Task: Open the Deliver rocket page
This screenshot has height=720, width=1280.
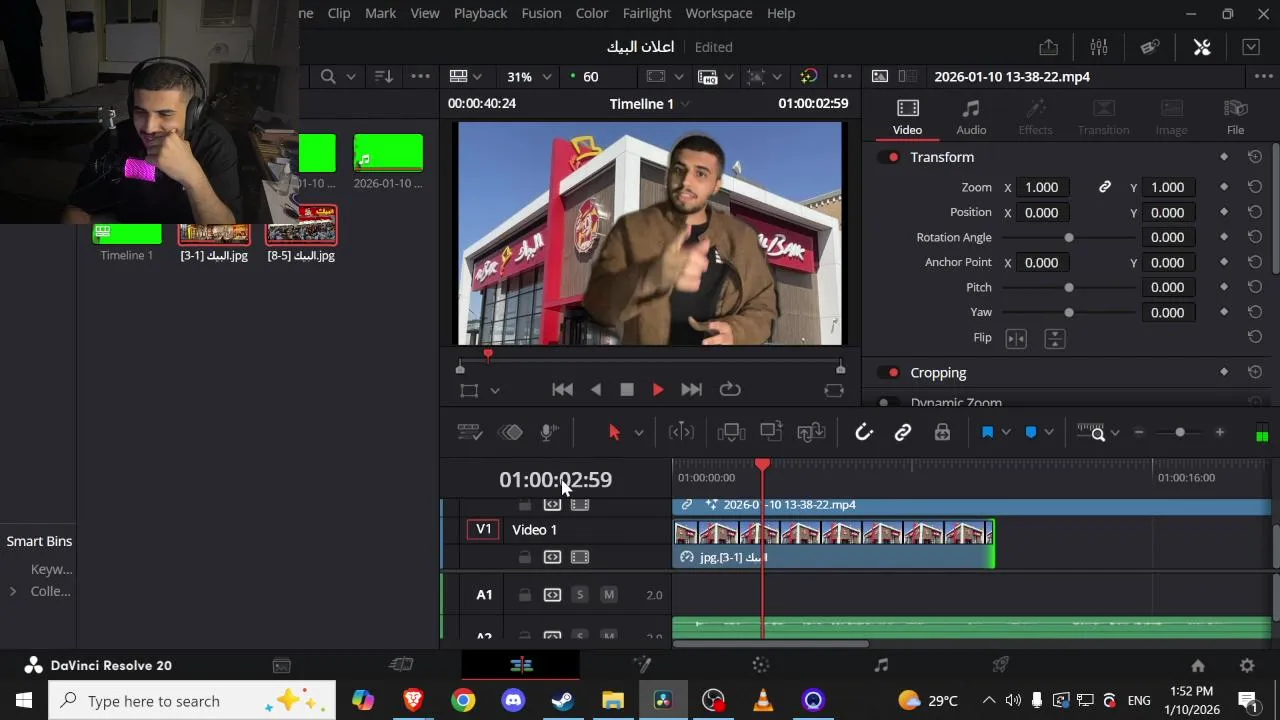Action: pyautogui.click(x=1000, y=665)
